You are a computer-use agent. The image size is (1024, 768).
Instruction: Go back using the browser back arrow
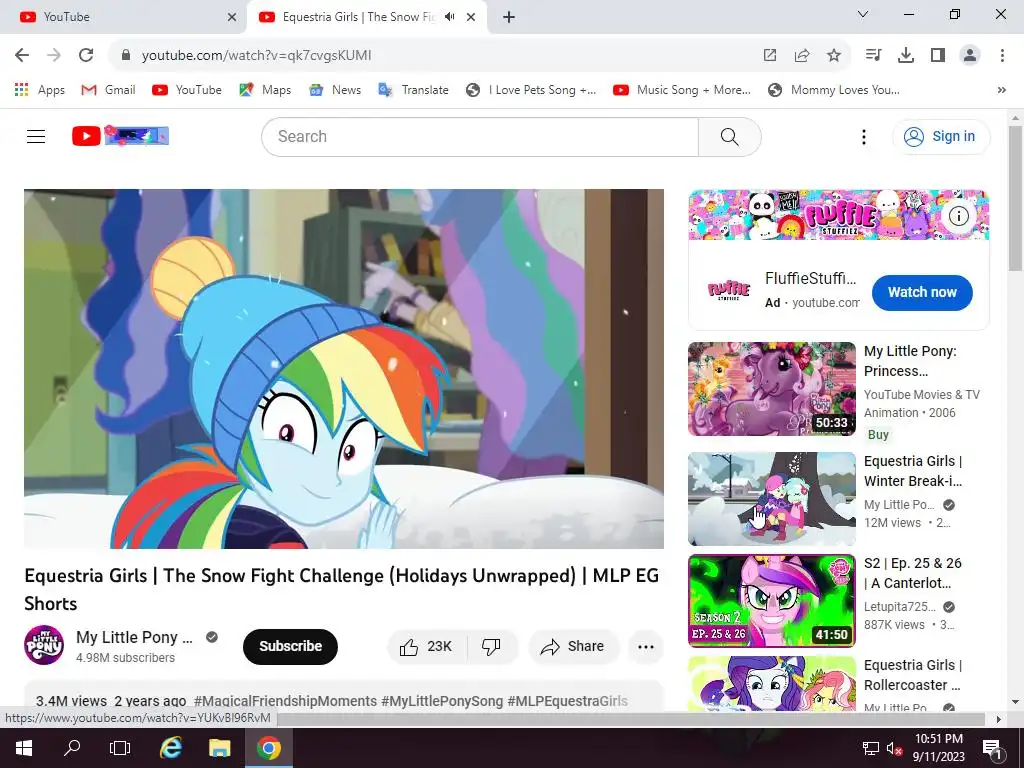(22, 56)
